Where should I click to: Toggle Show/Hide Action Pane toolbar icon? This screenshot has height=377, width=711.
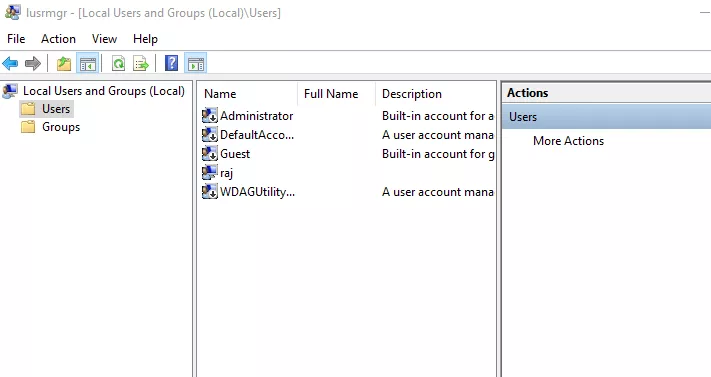pyautogui.click(x=196, y=64)
